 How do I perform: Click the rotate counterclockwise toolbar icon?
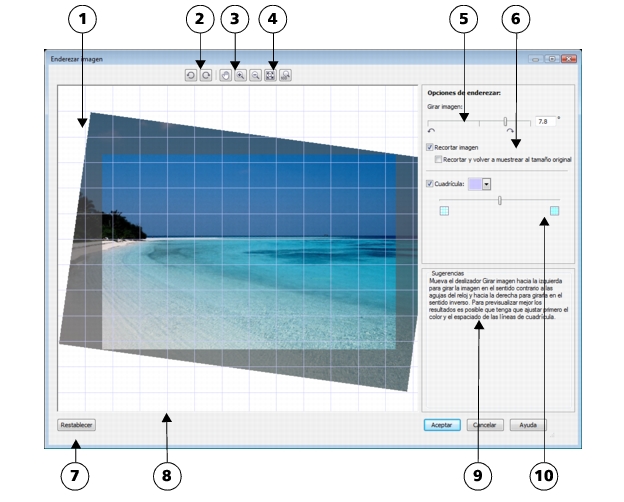point(190,75)
